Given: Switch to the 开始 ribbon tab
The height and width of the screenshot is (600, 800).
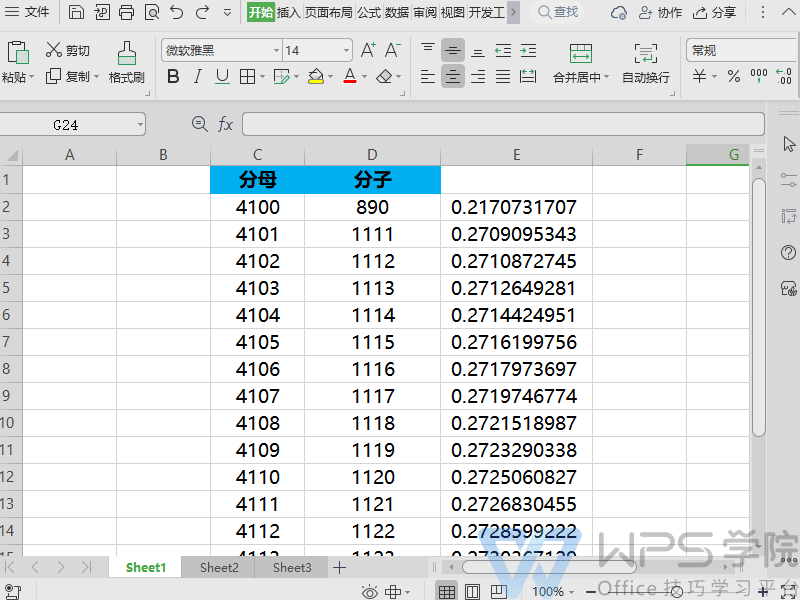Looking at the screenshot, I should pos(261,12).
